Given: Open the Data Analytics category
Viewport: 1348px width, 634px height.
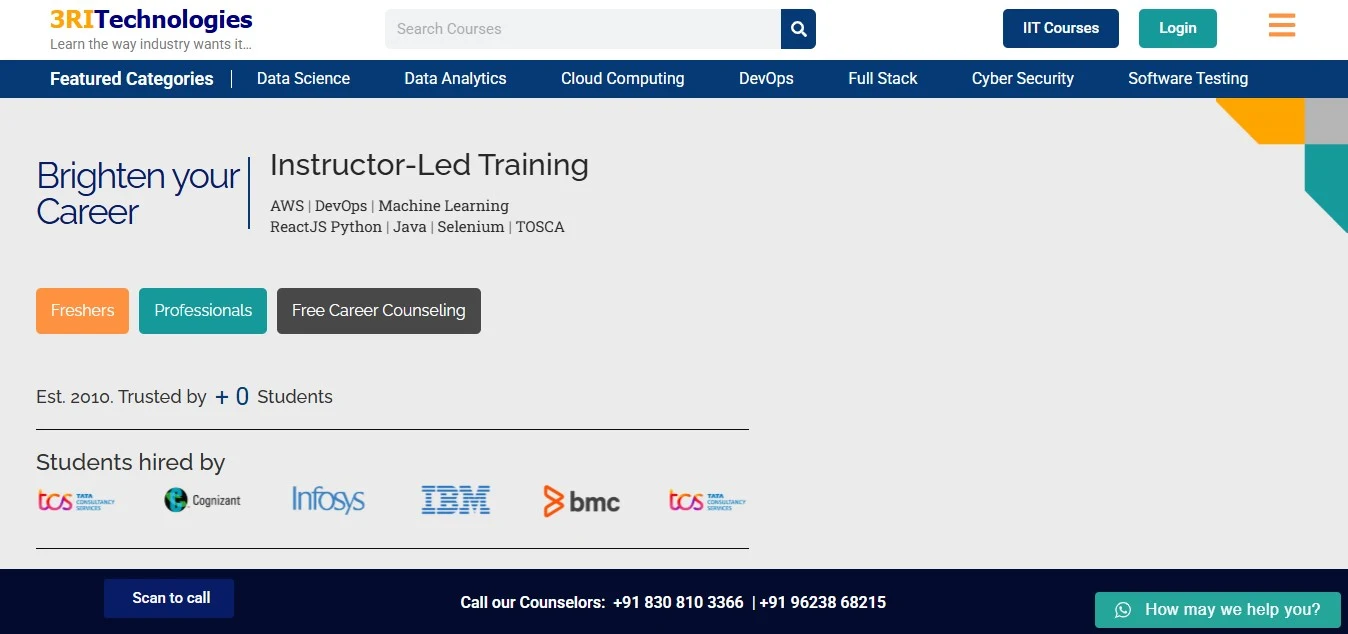Looking at the screenshot, I should [455, 79].
